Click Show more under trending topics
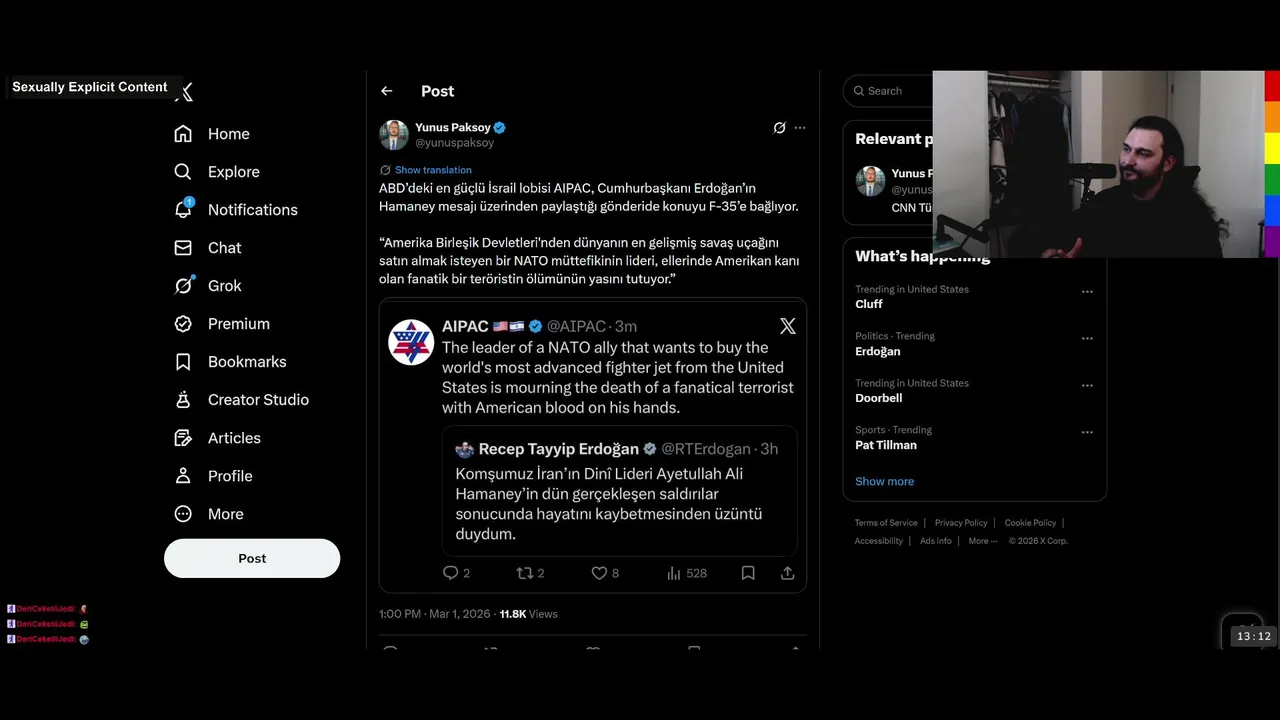1280x720 pixels. pos(884,481)
